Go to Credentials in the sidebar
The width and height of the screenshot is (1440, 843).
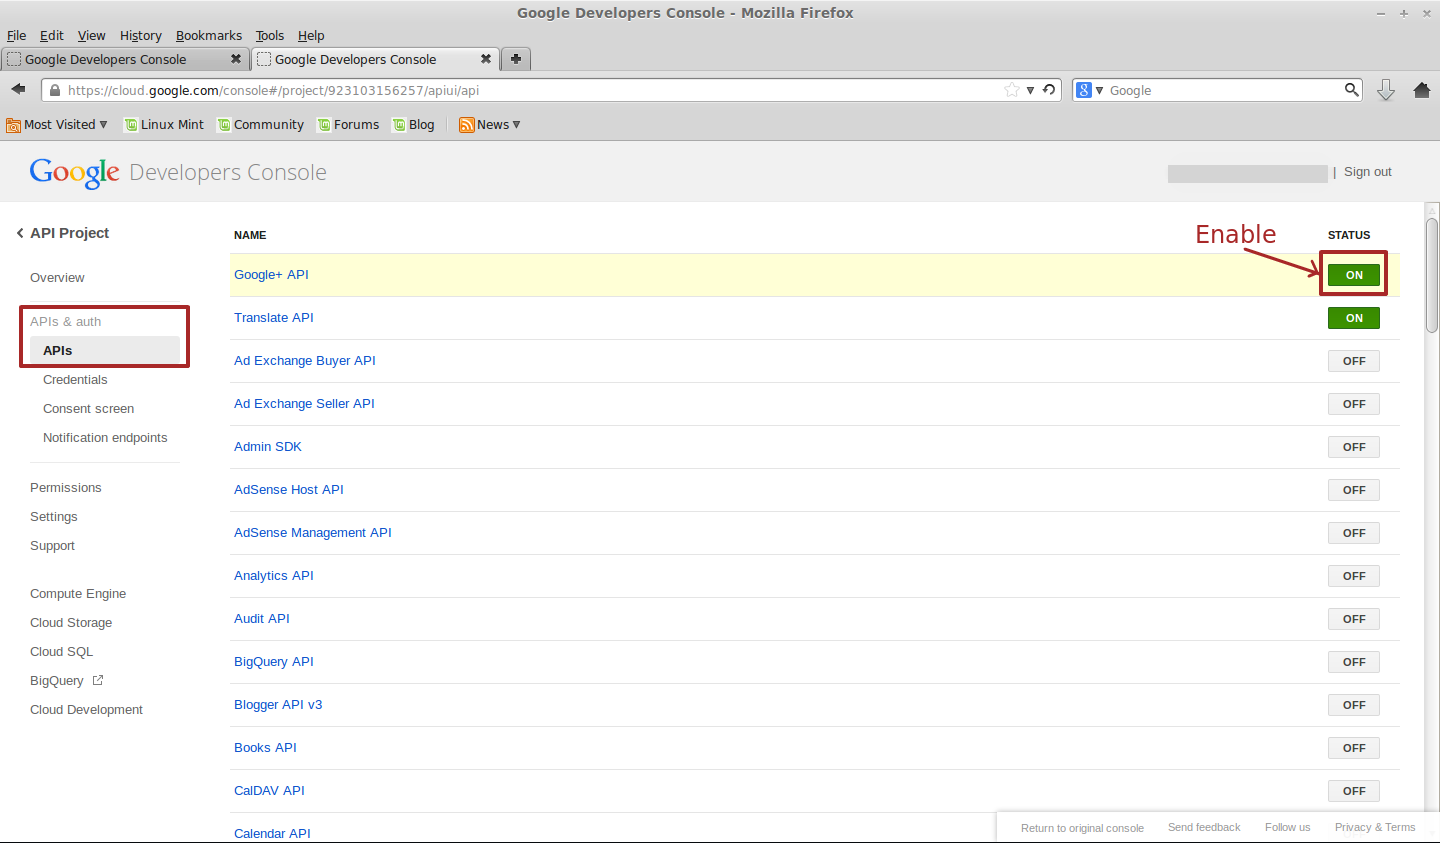(75, 380)
